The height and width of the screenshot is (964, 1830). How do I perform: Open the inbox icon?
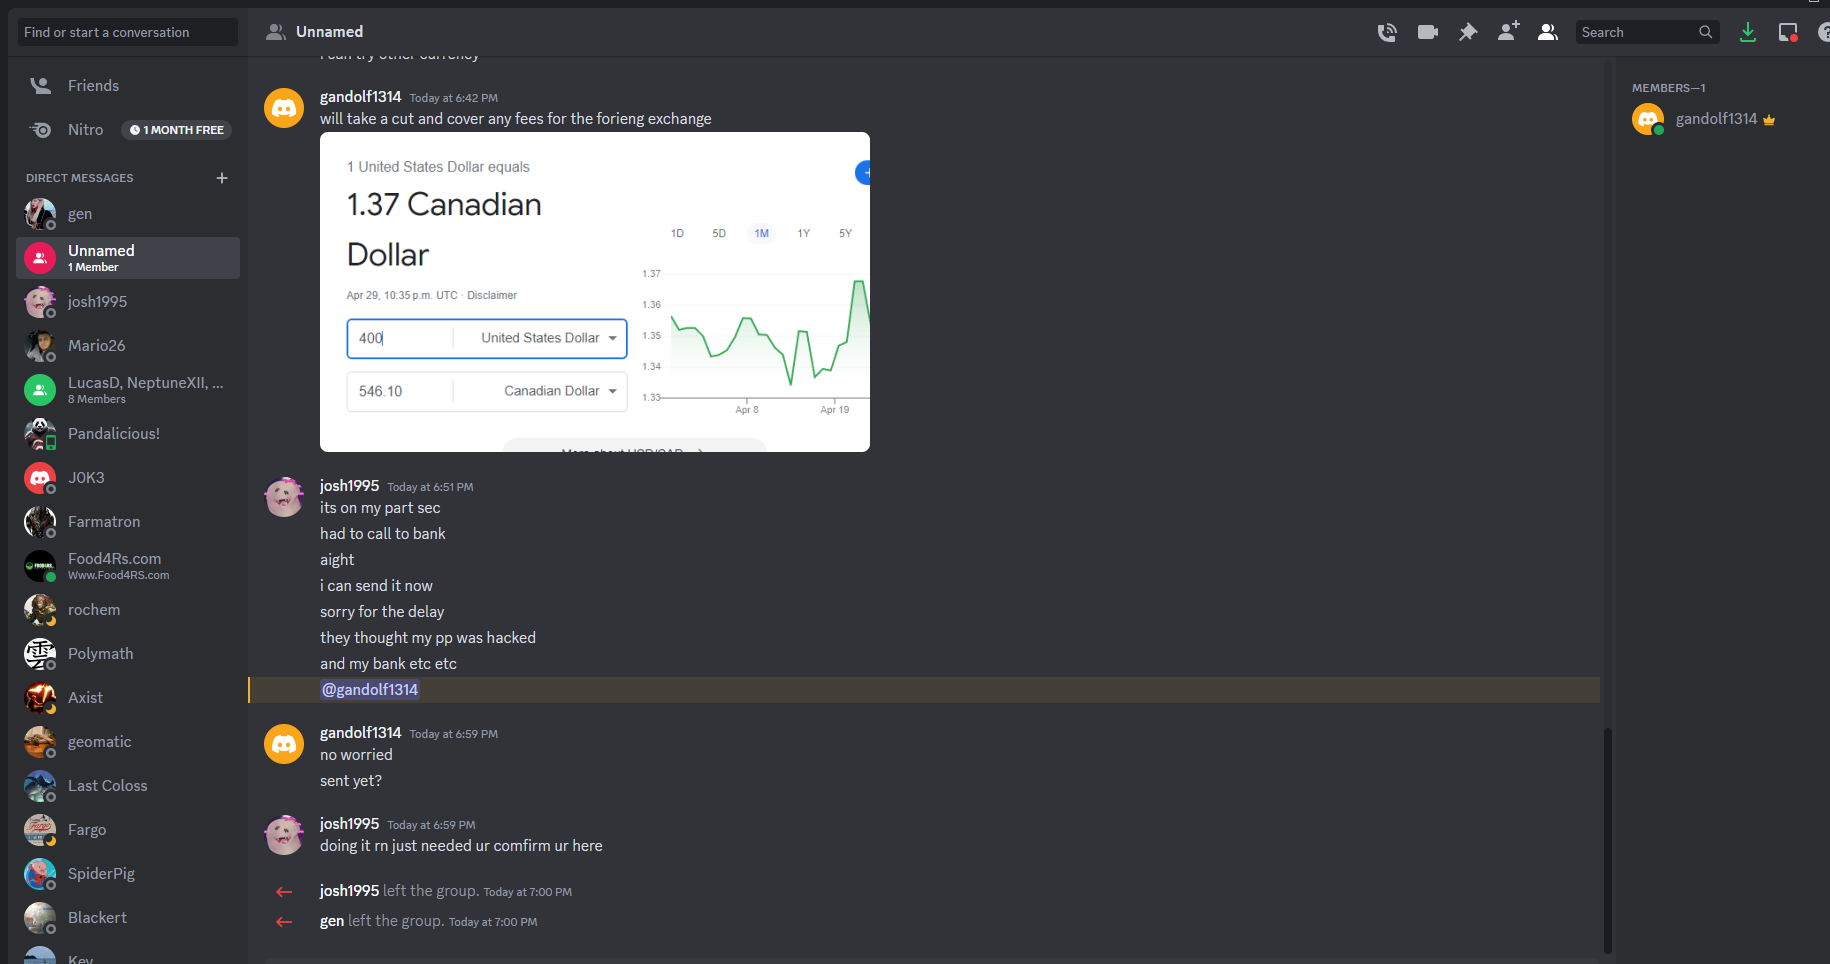[1788, 32]
